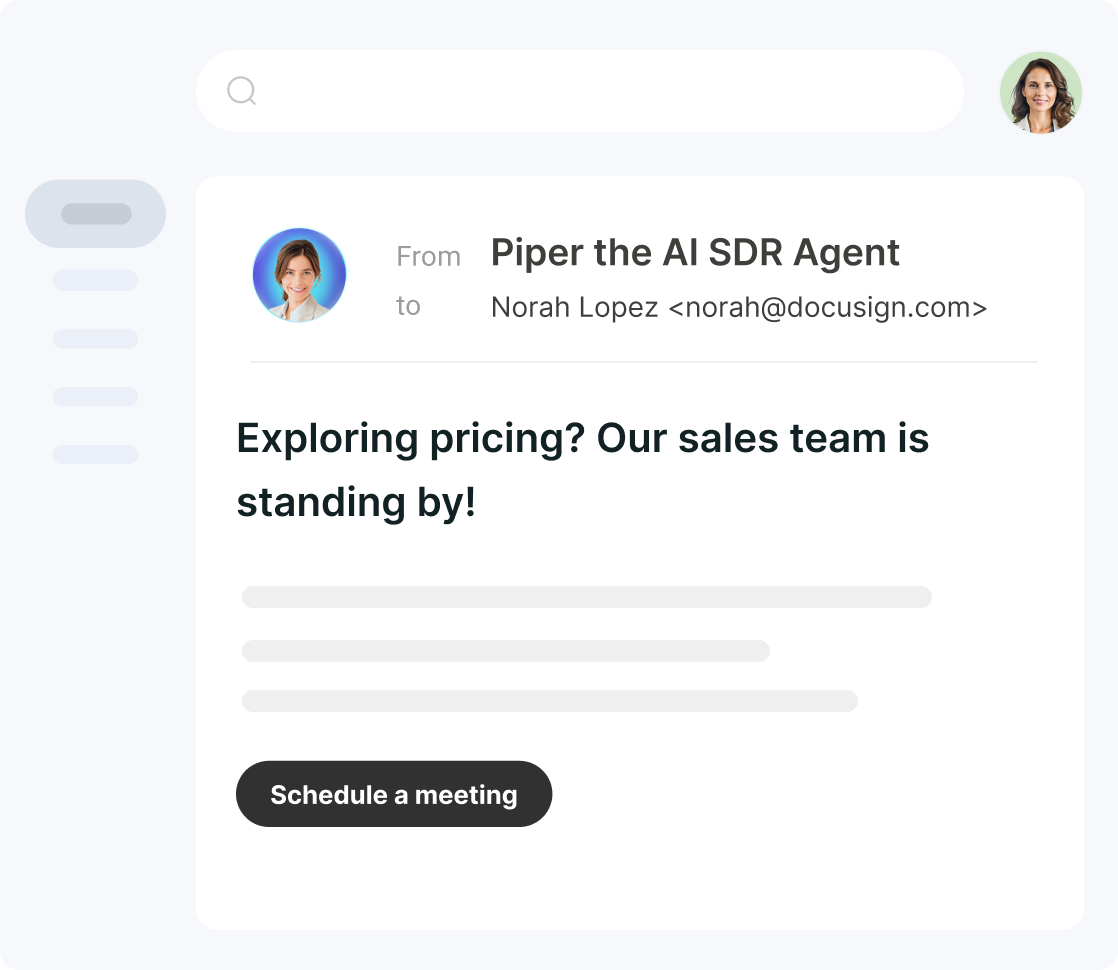Select the second sidebar placeholder item

(96, 280)
